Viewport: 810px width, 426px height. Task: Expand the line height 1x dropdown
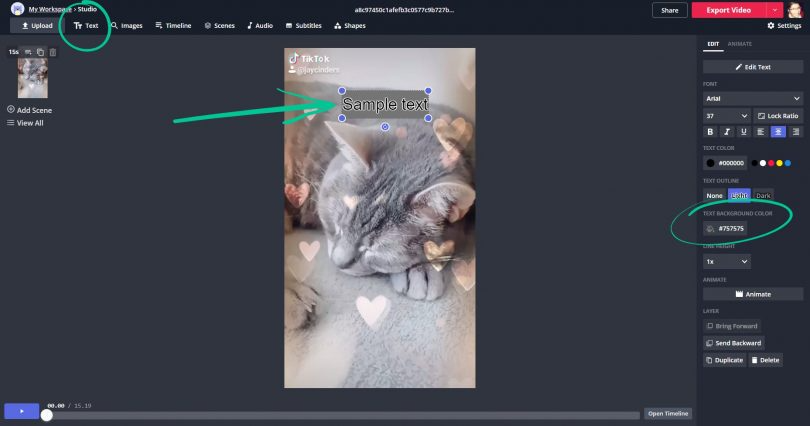[726, 261]
